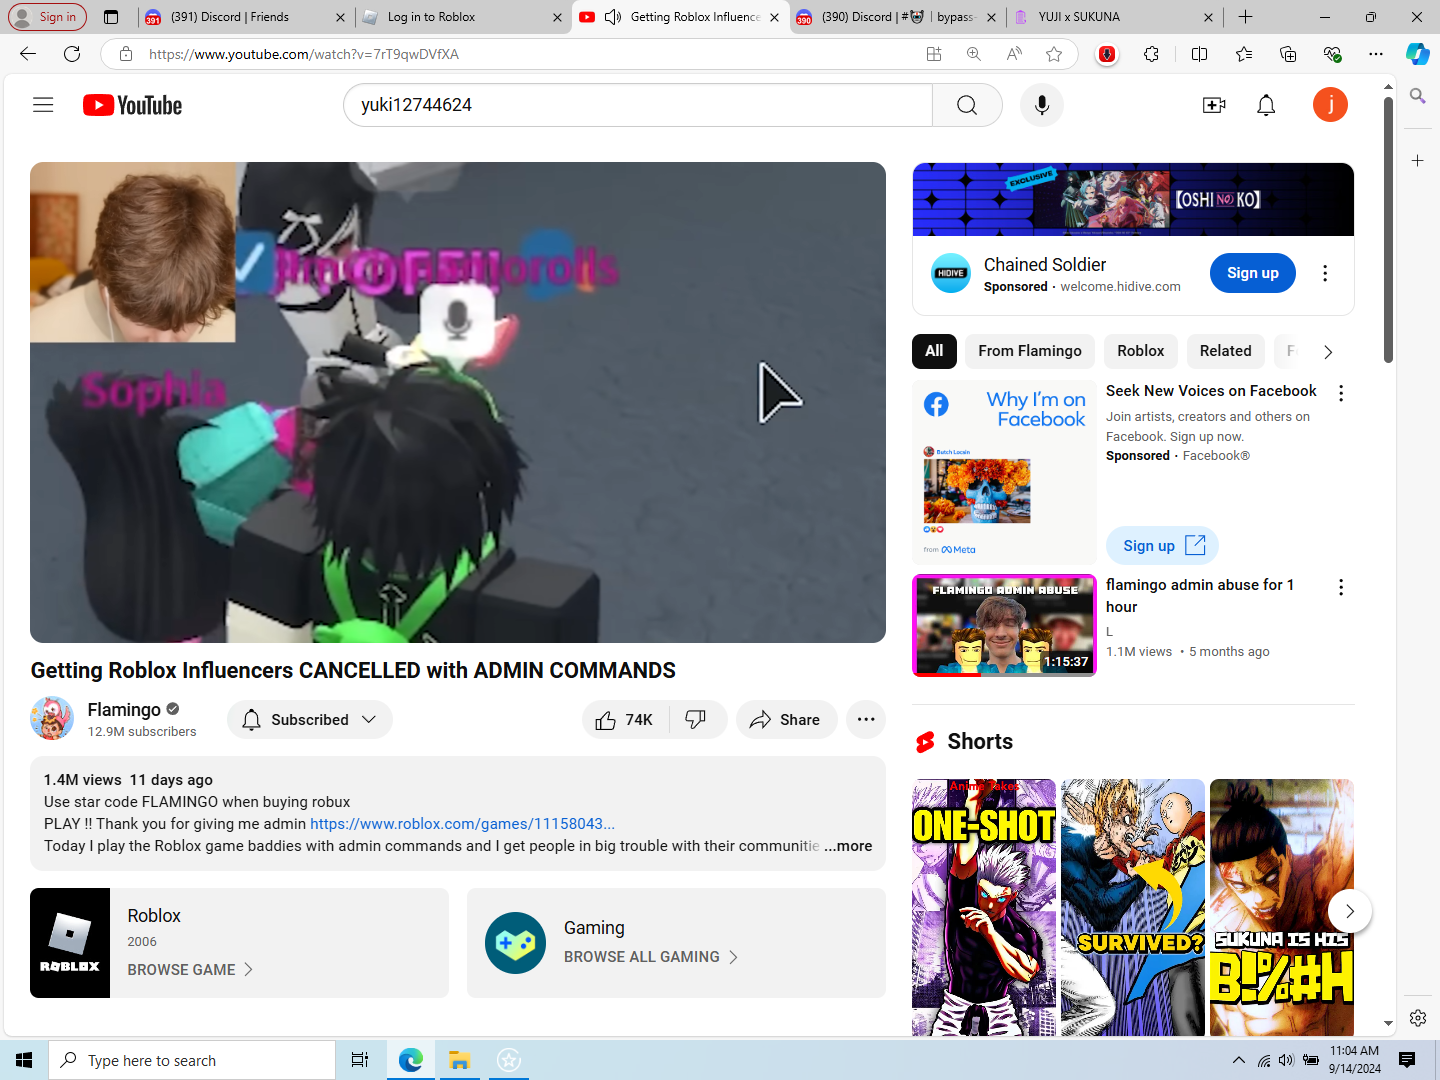Image resolution: width=1440 pixels, height=1080 pixels.
Task: Switch to YUJI x SUKUNA tab
Action: pyautogui.click(x=1113, y=17)
